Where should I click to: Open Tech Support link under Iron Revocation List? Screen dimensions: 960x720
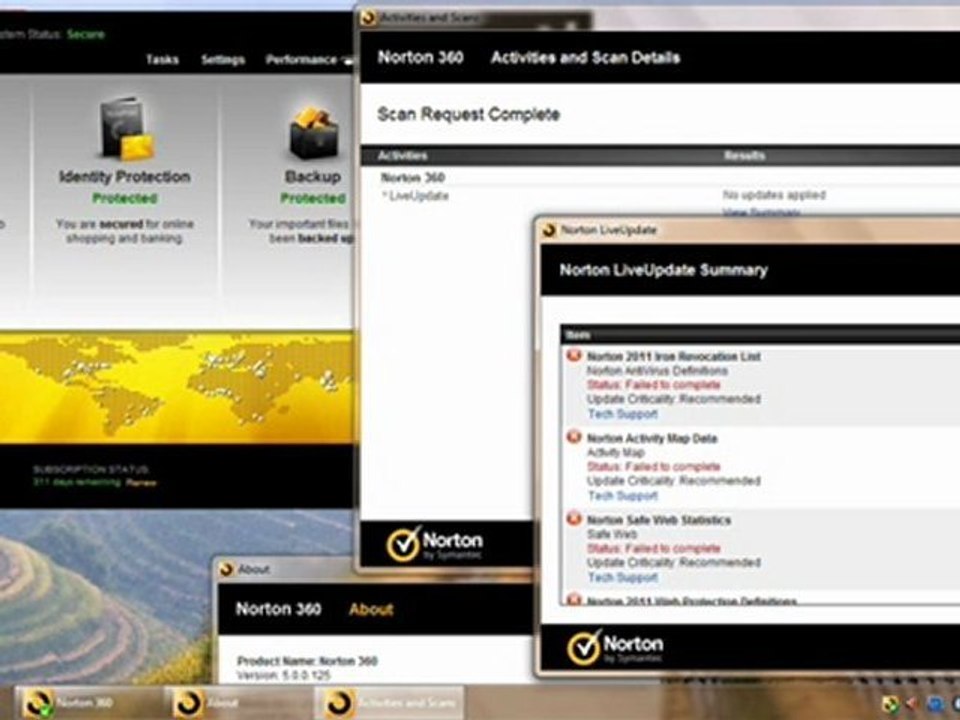point(623,414)
